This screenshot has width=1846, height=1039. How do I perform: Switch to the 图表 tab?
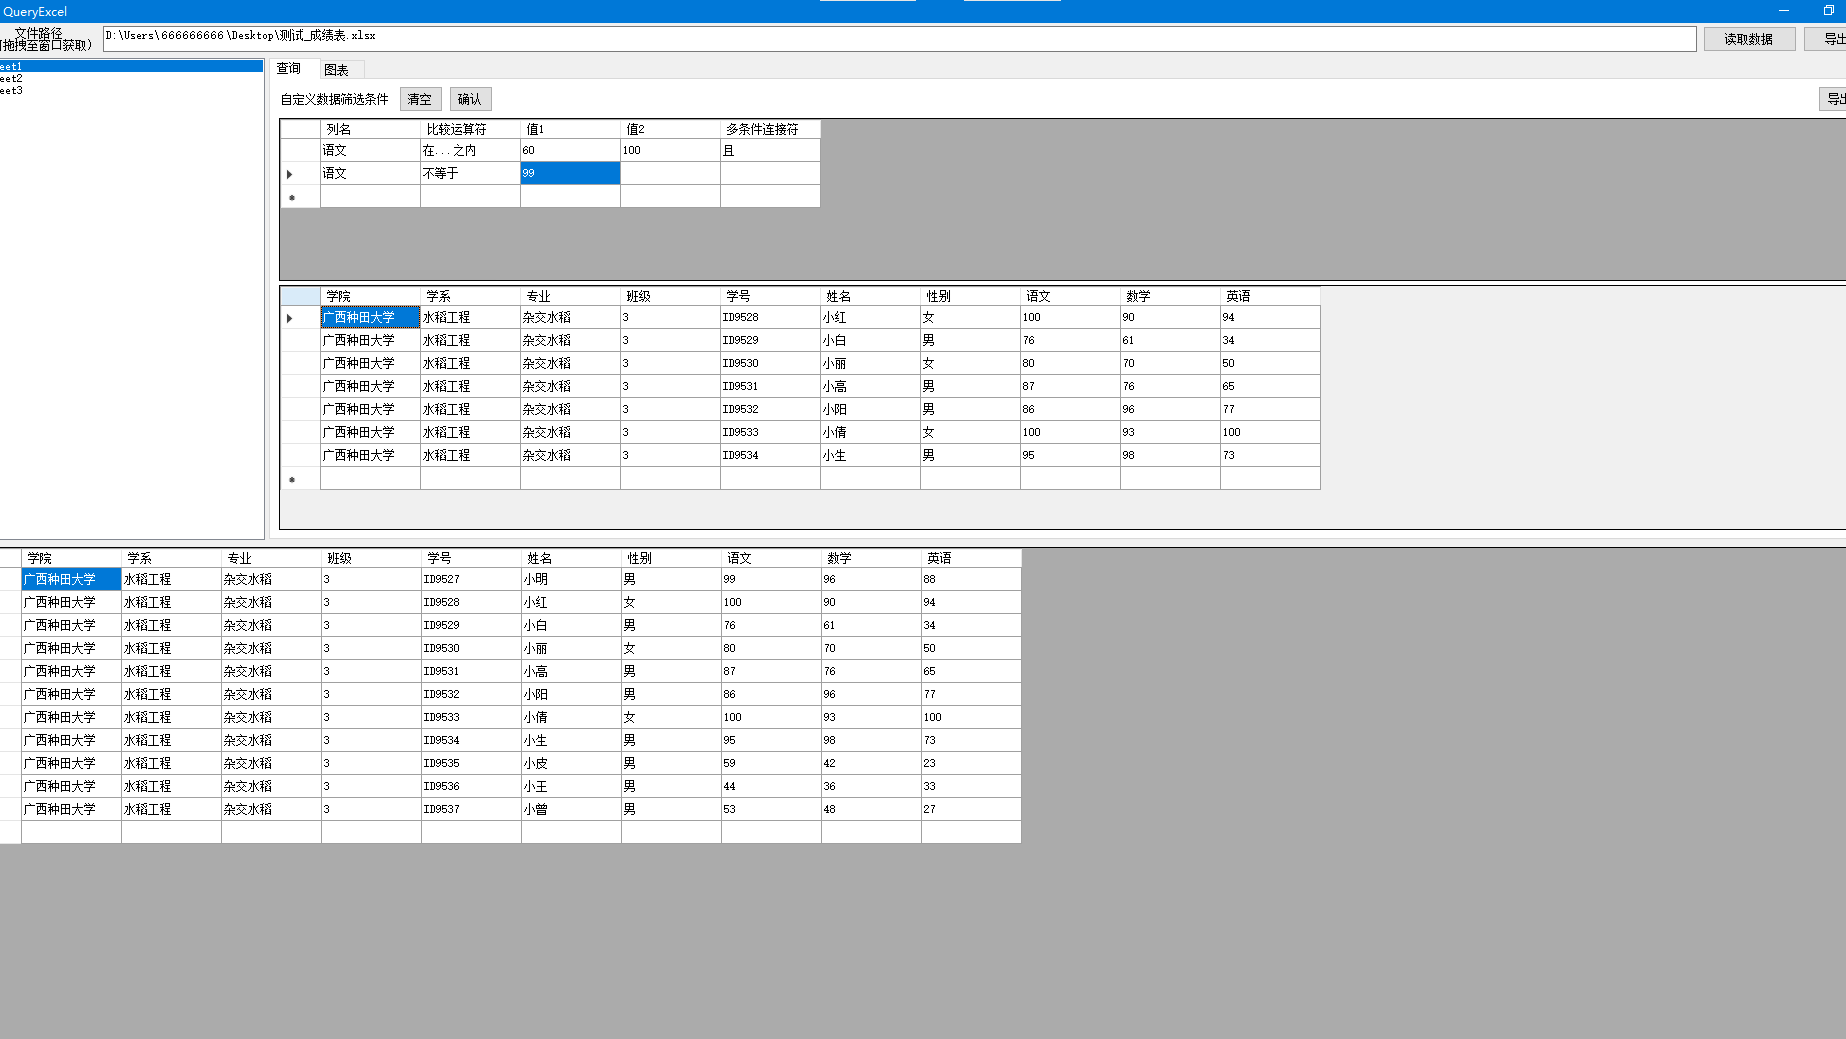tap(337, 70)
